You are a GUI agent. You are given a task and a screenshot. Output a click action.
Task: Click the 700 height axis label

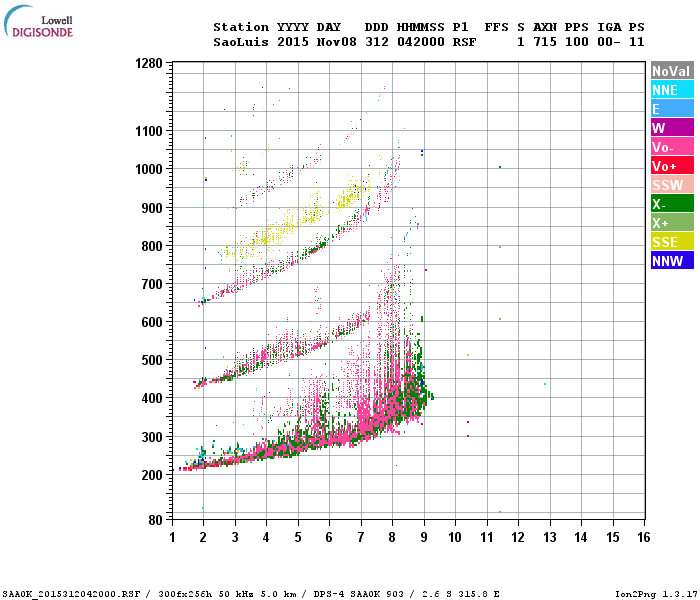[x=152, y=284]
